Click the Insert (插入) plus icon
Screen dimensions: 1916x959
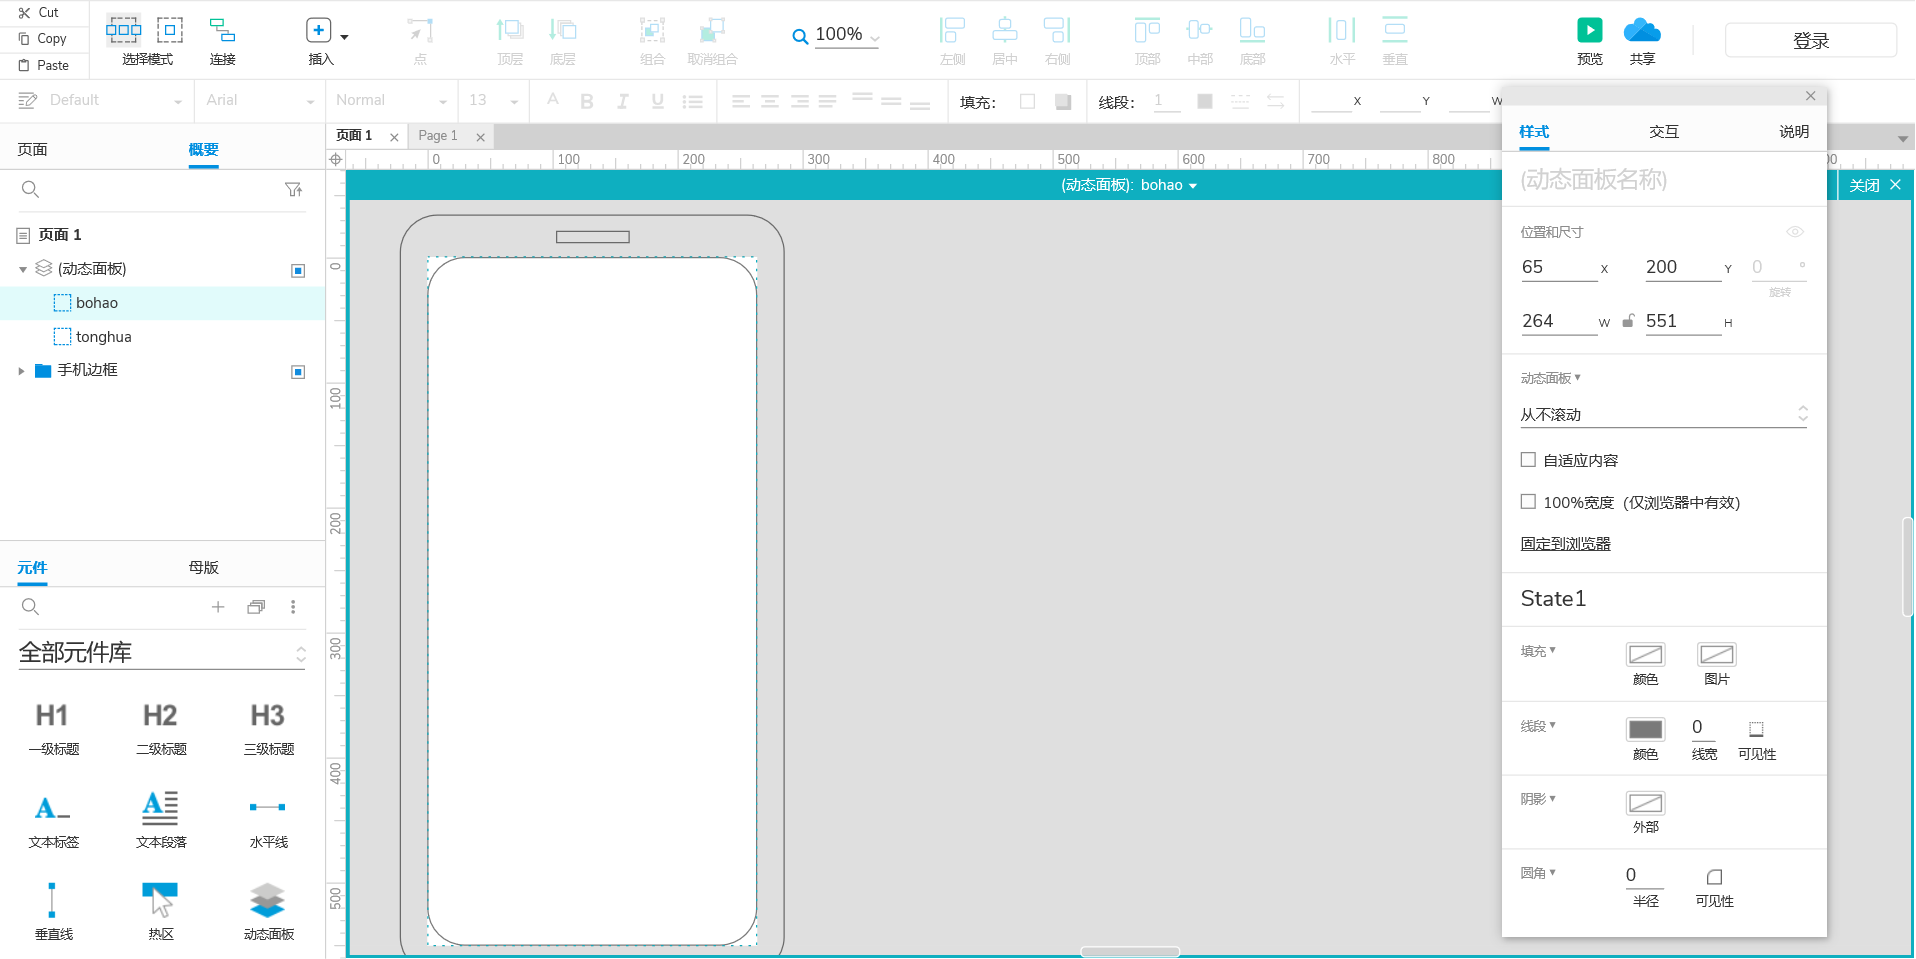pos(318,30)
